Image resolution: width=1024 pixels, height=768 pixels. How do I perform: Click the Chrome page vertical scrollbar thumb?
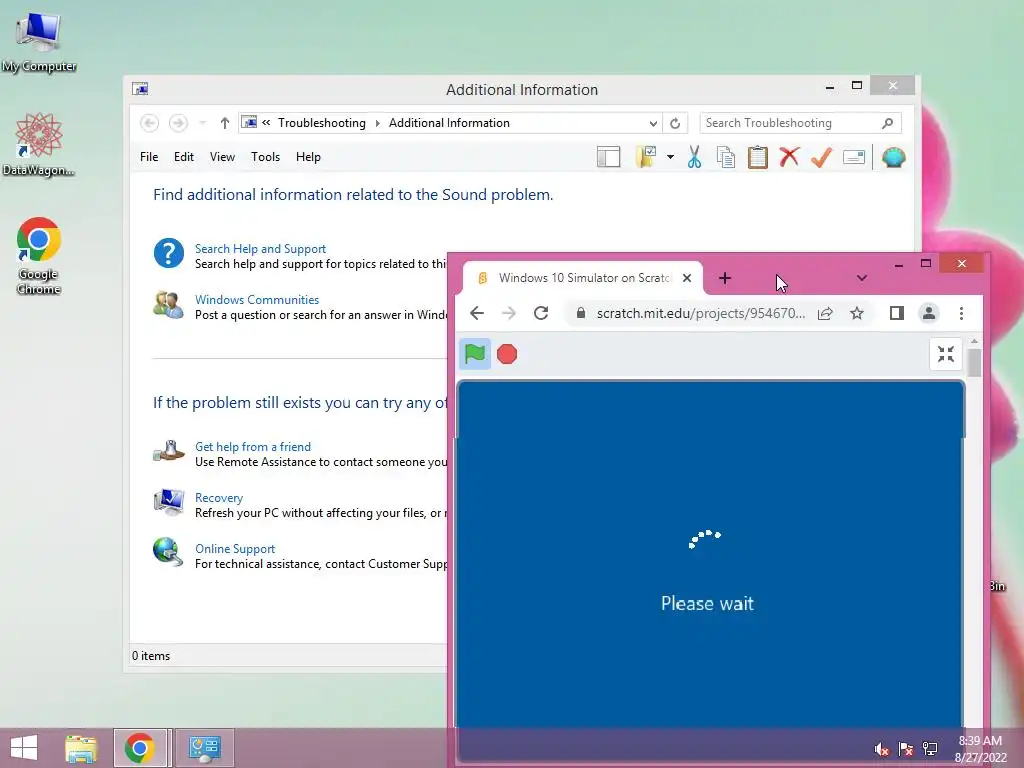[x=974, y=363]
